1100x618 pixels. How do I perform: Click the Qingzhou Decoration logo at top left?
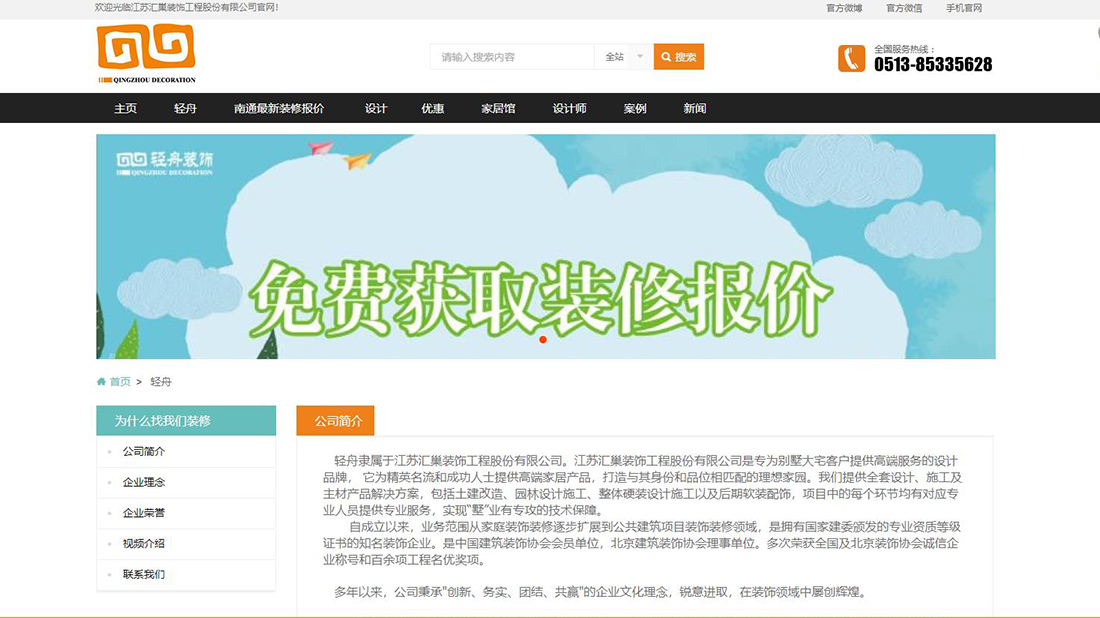[147, 53]
